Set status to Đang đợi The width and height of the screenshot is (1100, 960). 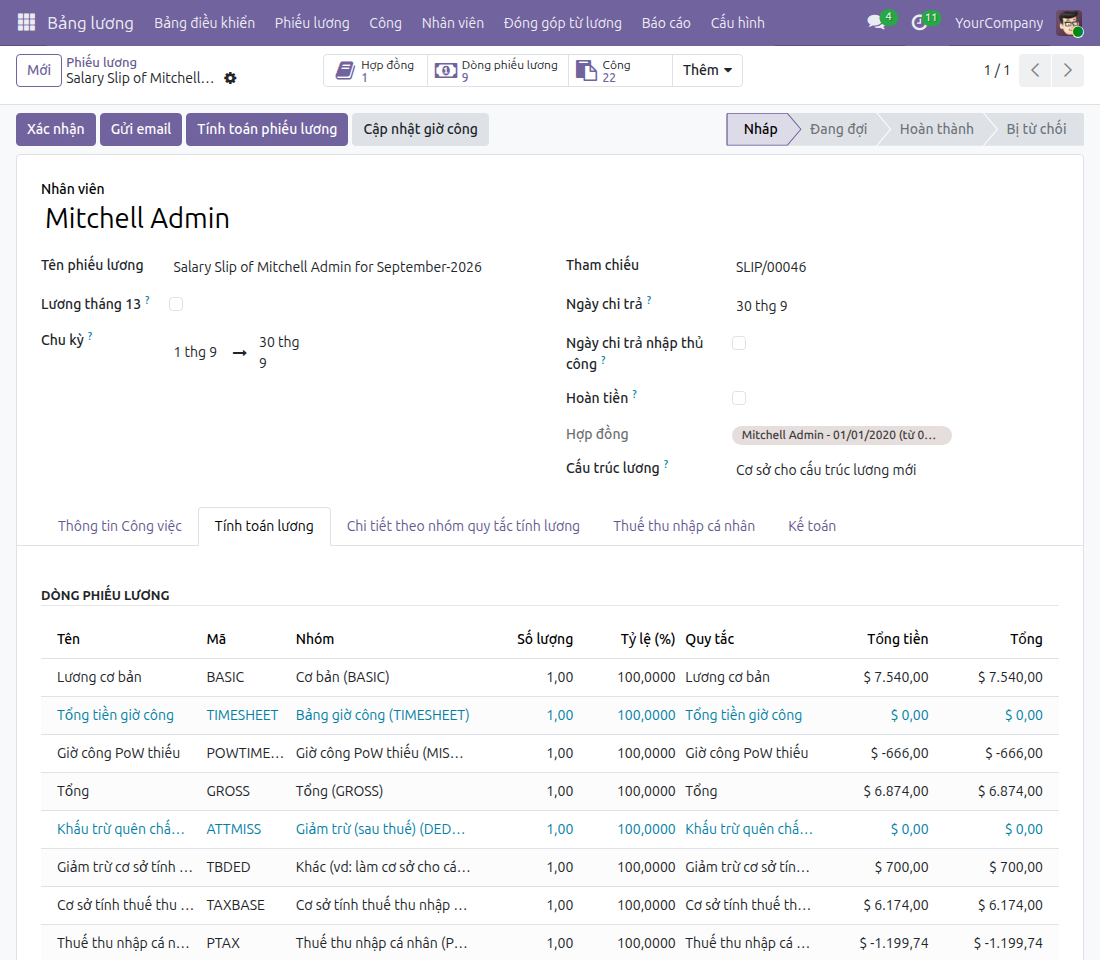[x=838, y=129]
